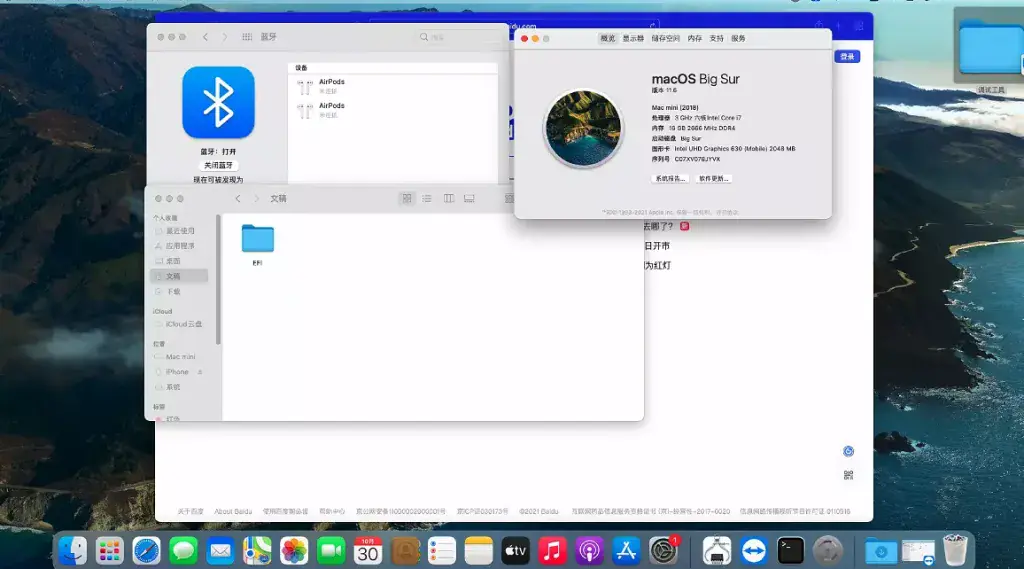The width and height of the screenshot is (1024, 569).
Task: Select iCloud 云盘 in Finder sidebar
Action: coord(180,324)
